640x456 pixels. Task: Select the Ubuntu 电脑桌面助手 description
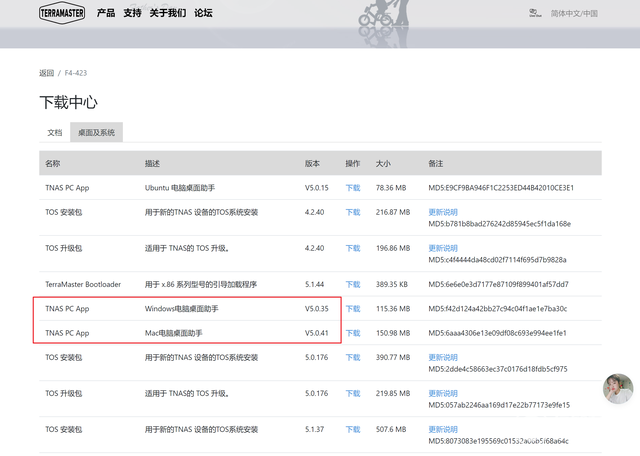tap(180, 188)
